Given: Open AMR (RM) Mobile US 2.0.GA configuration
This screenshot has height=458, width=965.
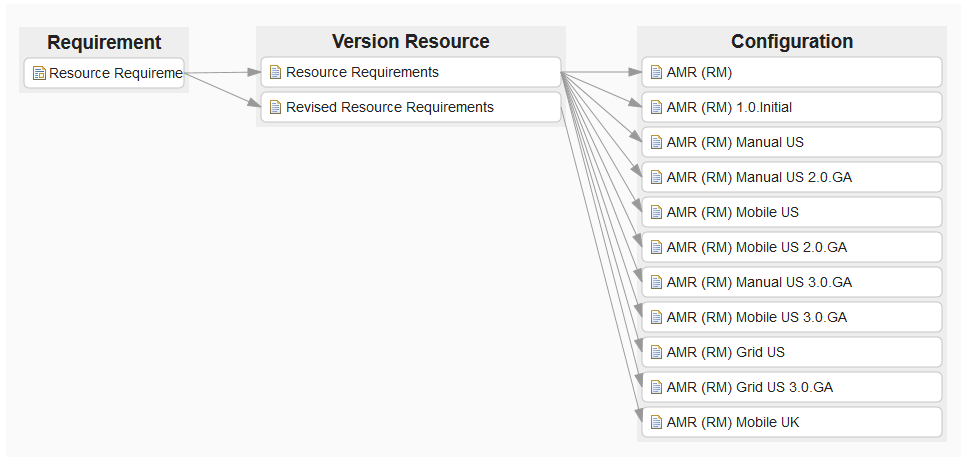Looking at the screenshot, I should [756, 247].
